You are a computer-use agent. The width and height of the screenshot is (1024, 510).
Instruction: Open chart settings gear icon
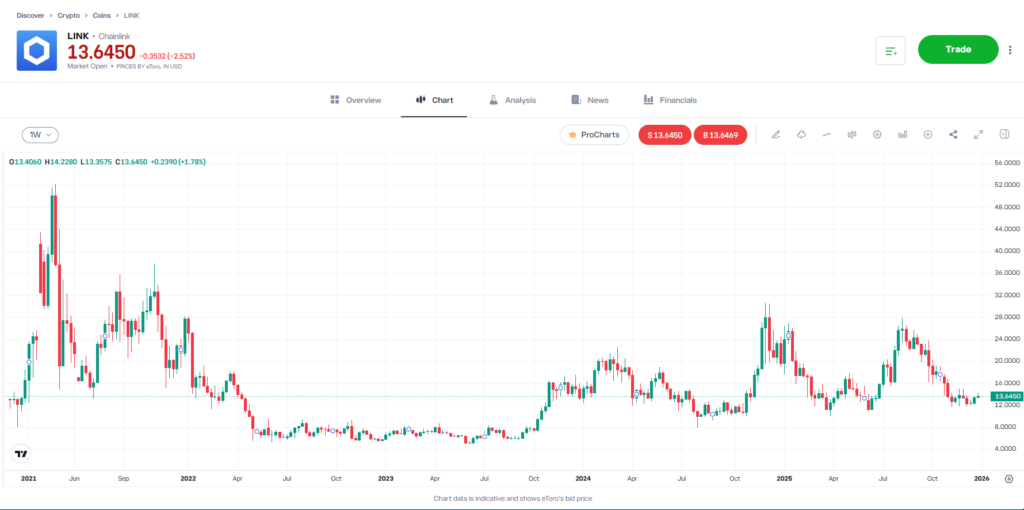pos(877,135)
